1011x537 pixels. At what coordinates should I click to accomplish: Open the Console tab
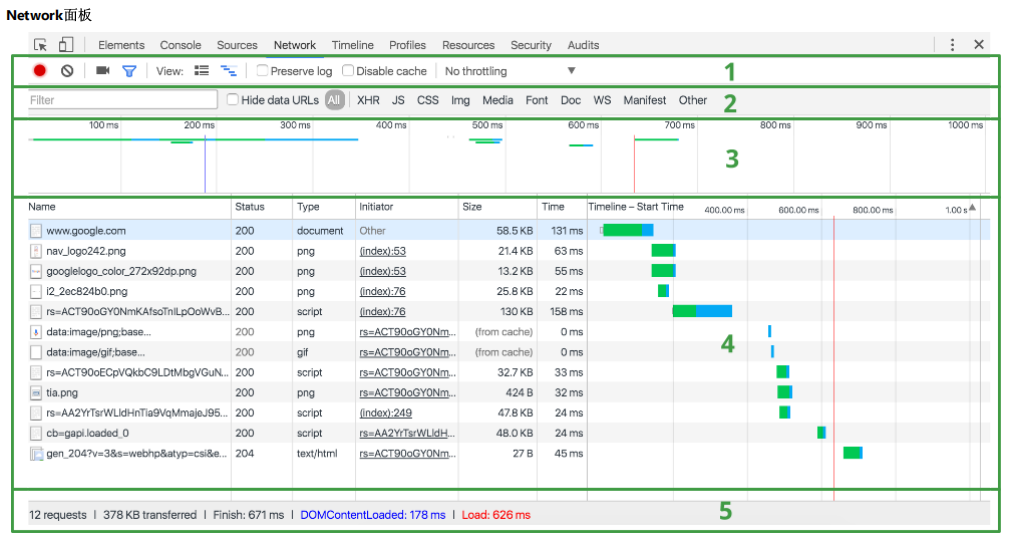[181, 45]
